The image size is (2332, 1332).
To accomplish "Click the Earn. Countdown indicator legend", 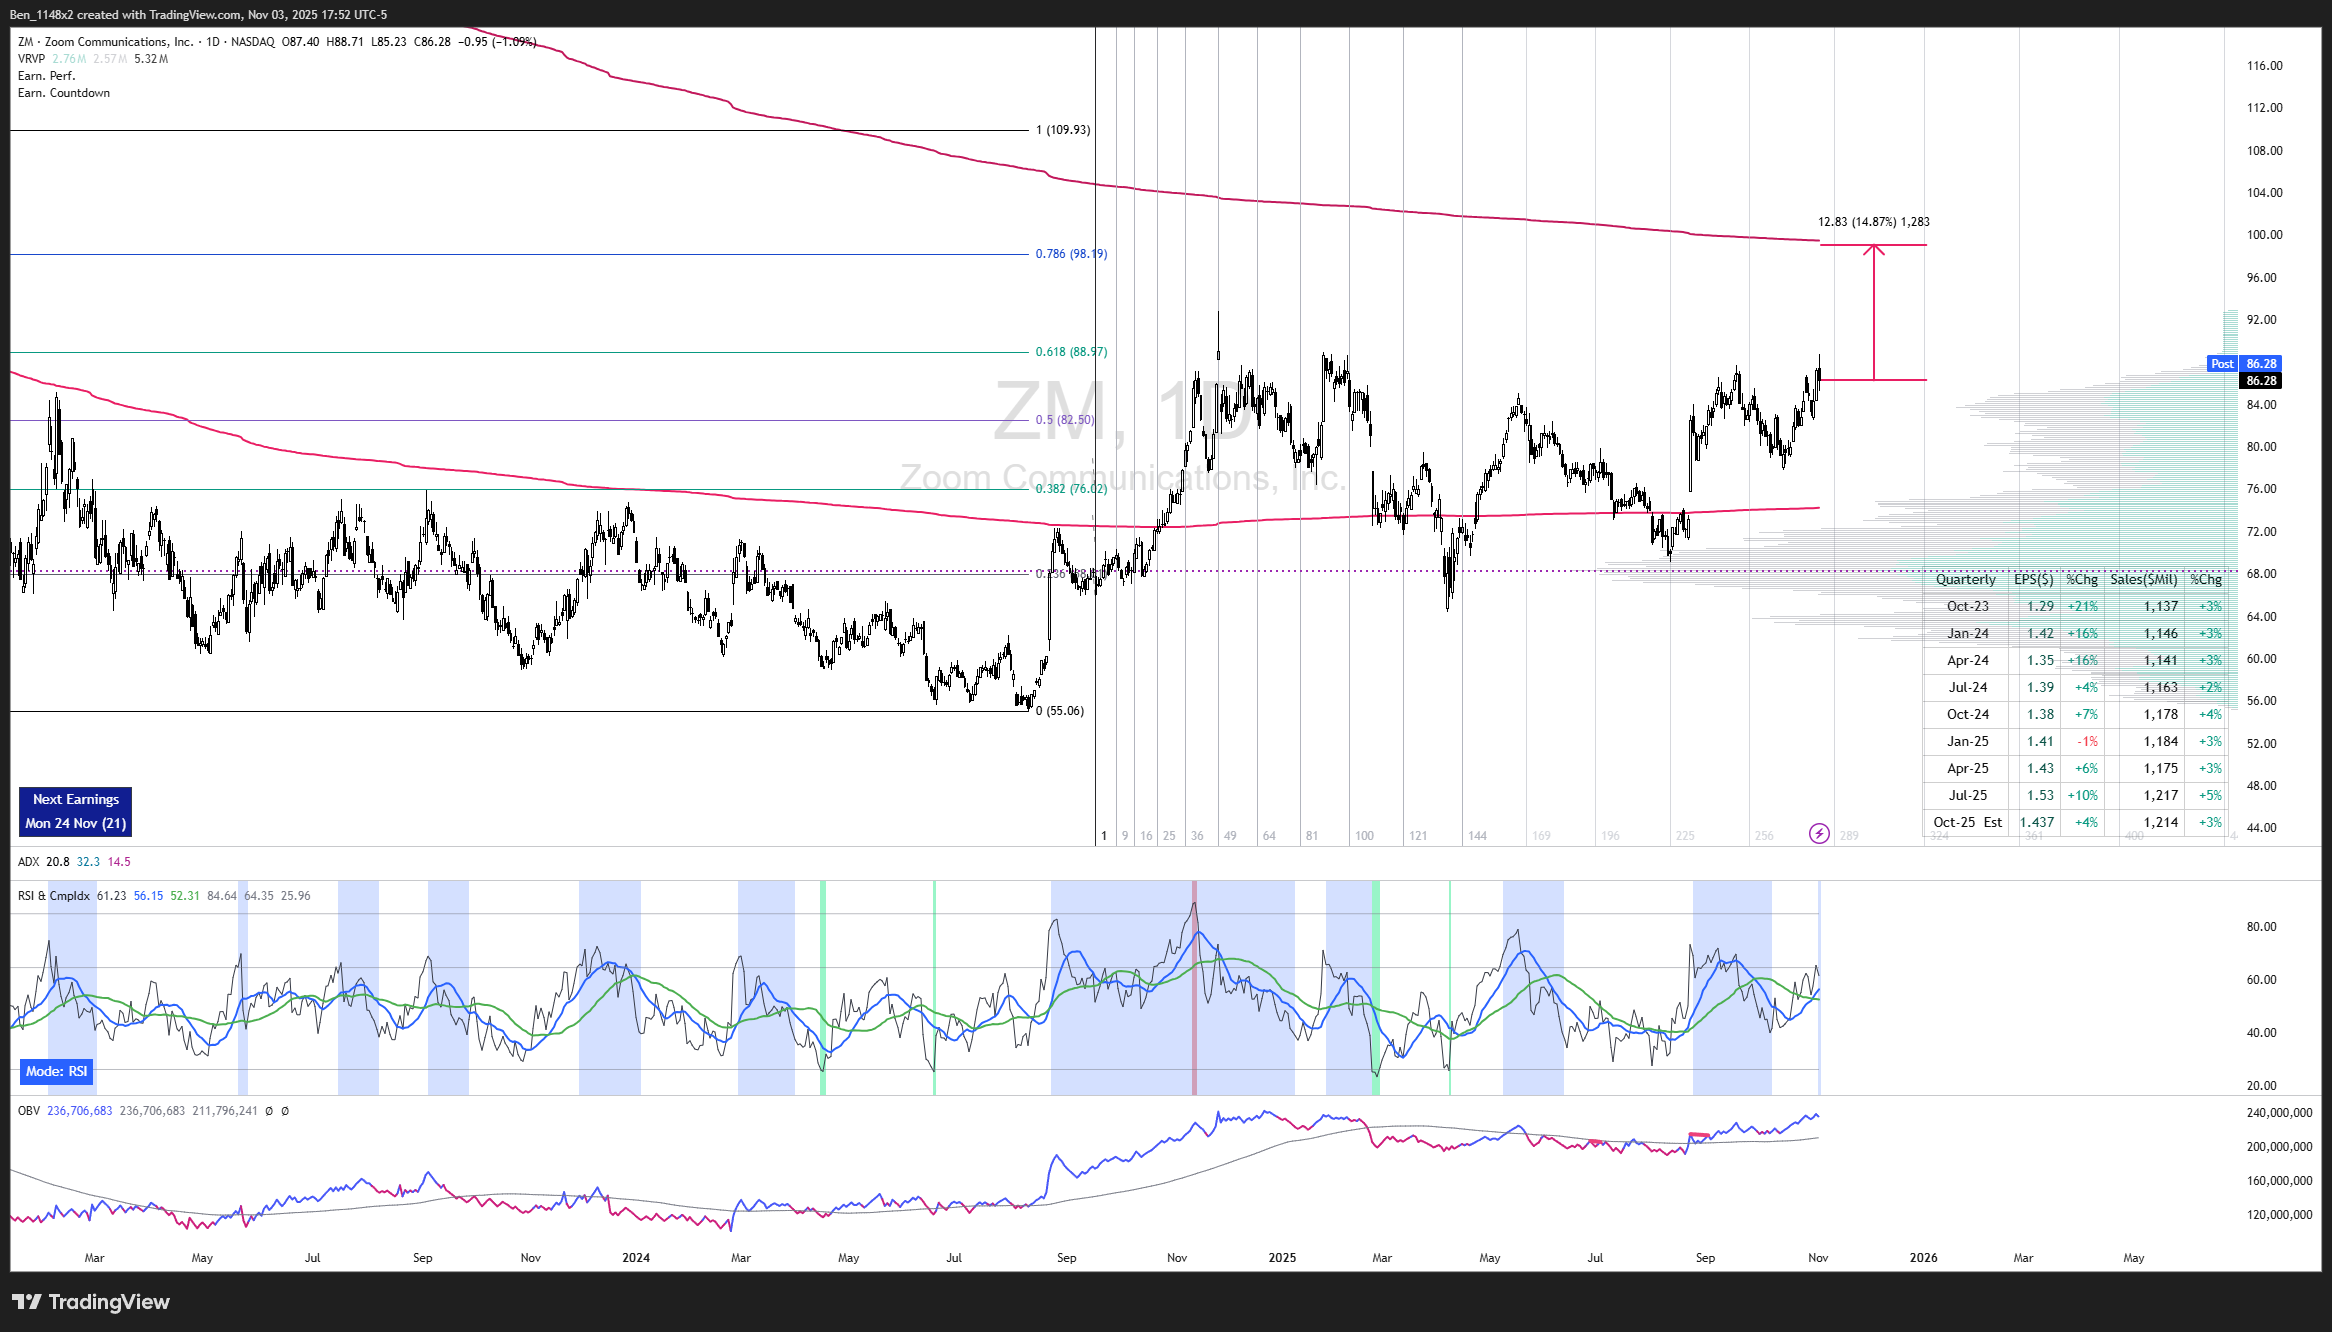I will pos(64,93).
